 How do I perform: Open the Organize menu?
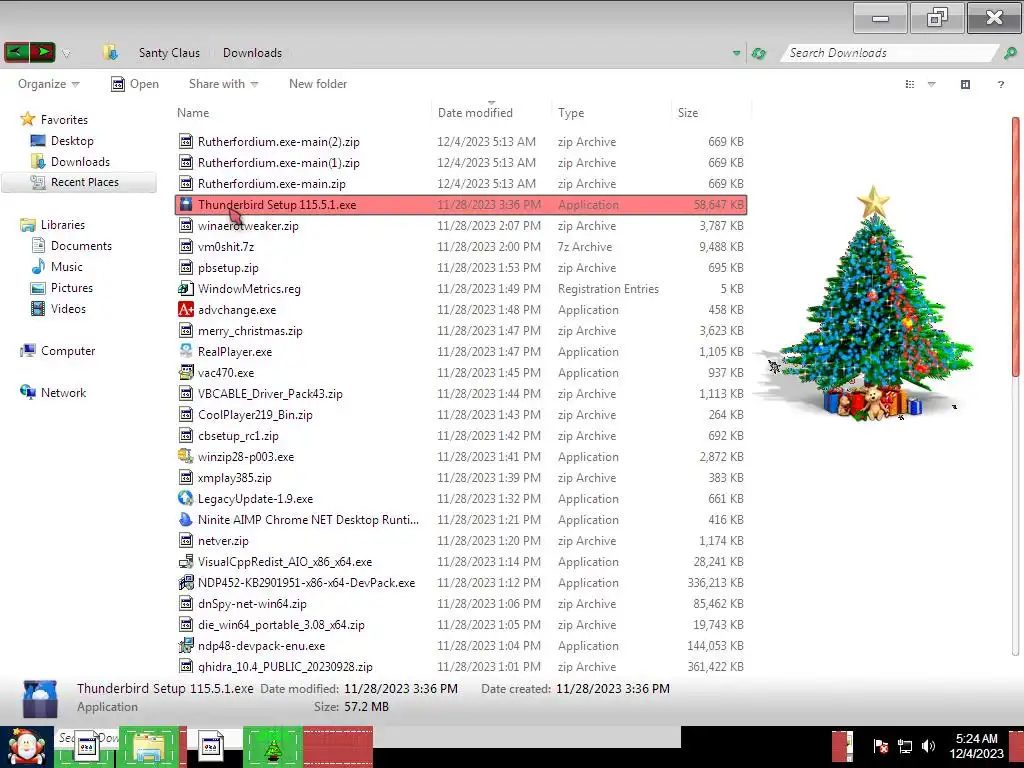[48, 84]
